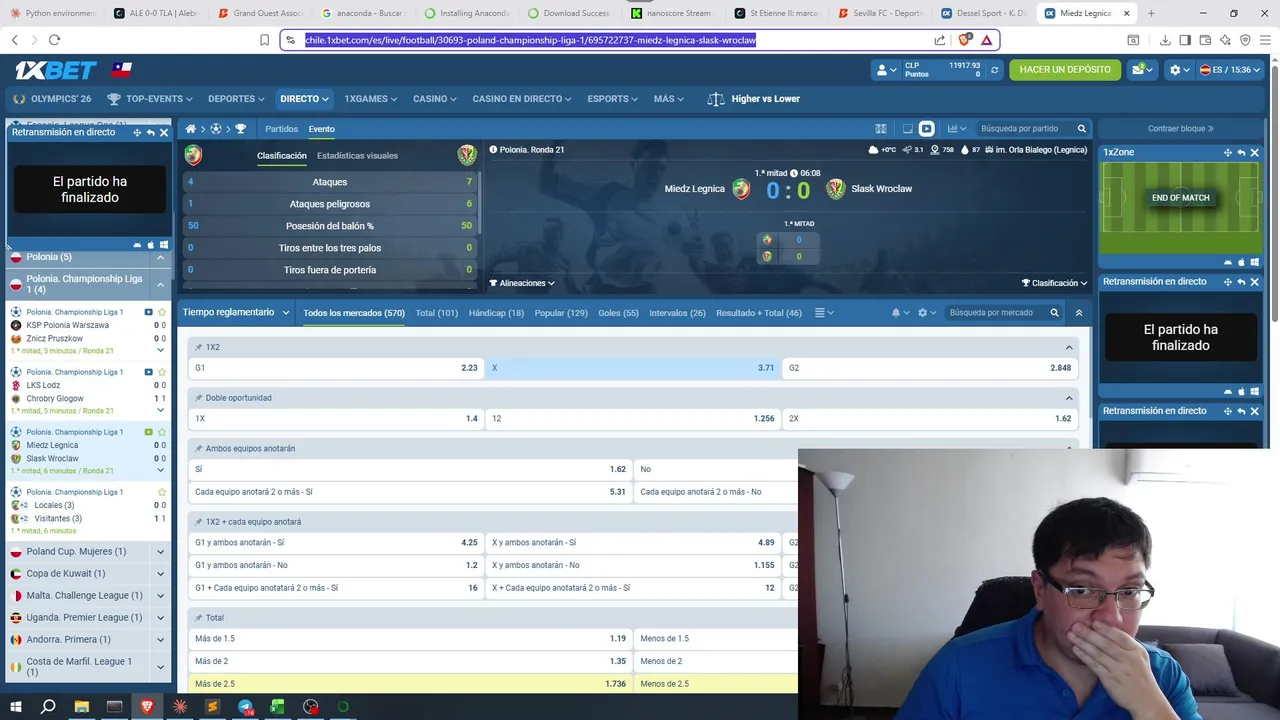Image resolution: width=1280 pixels, height=720 pixels.
Task: Click the magnifier in Búsqueda por mercado
Action: (1054, 313)
